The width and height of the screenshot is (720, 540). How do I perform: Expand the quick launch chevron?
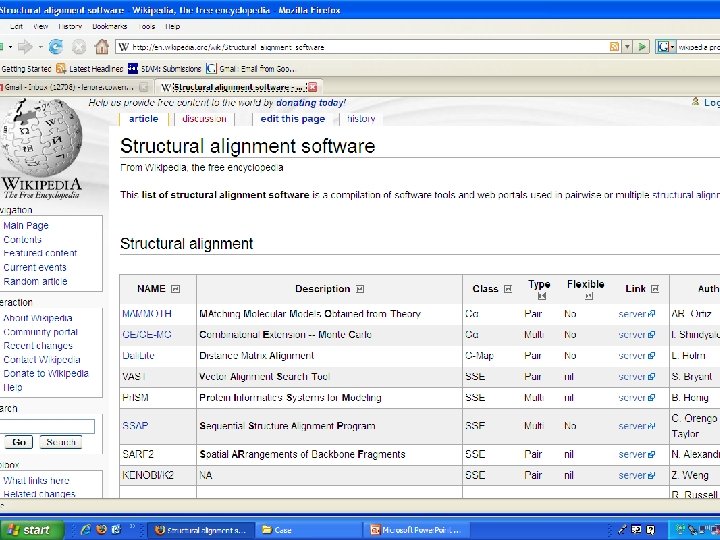132,527
